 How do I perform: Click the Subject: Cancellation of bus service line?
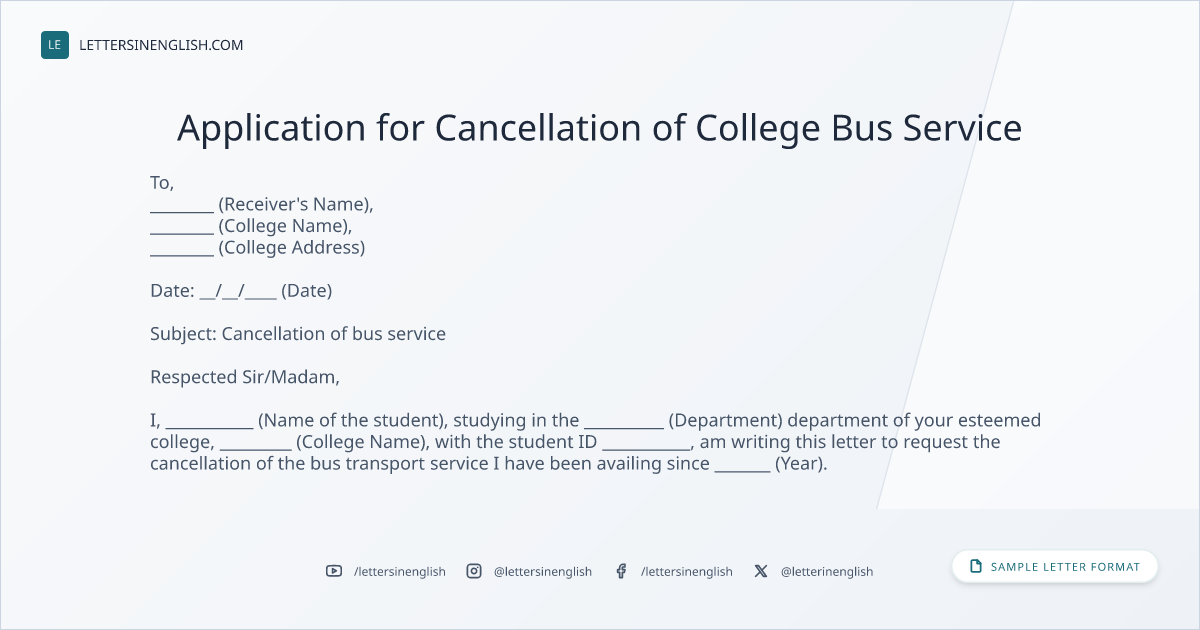(298, 334)
